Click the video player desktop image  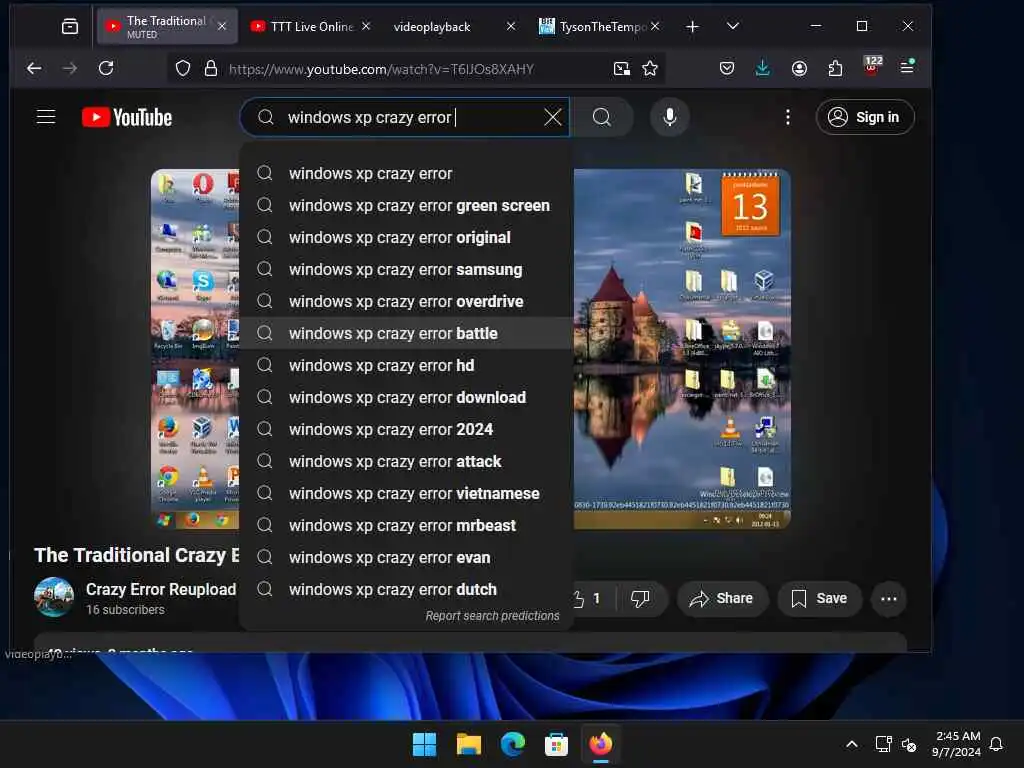click(682, 349)
